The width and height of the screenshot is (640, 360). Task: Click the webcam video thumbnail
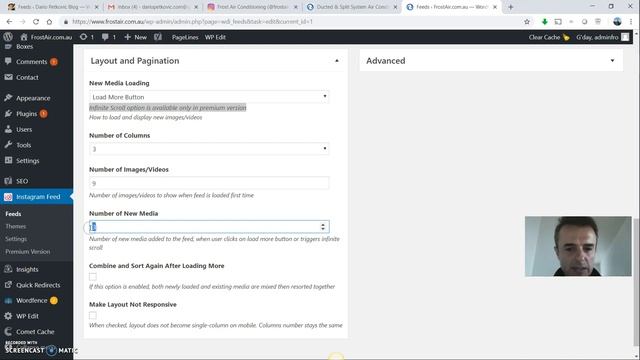[578, 246]
